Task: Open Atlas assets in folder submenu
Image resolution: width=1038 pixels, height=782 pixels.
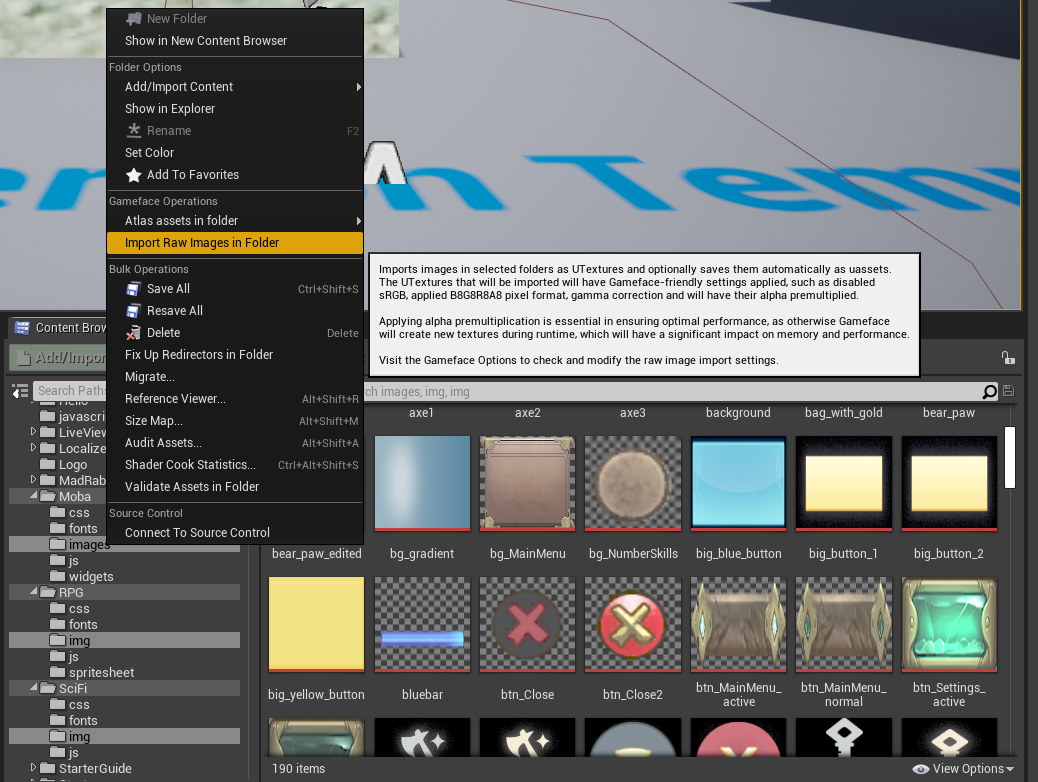Action: tap(234, 220)
